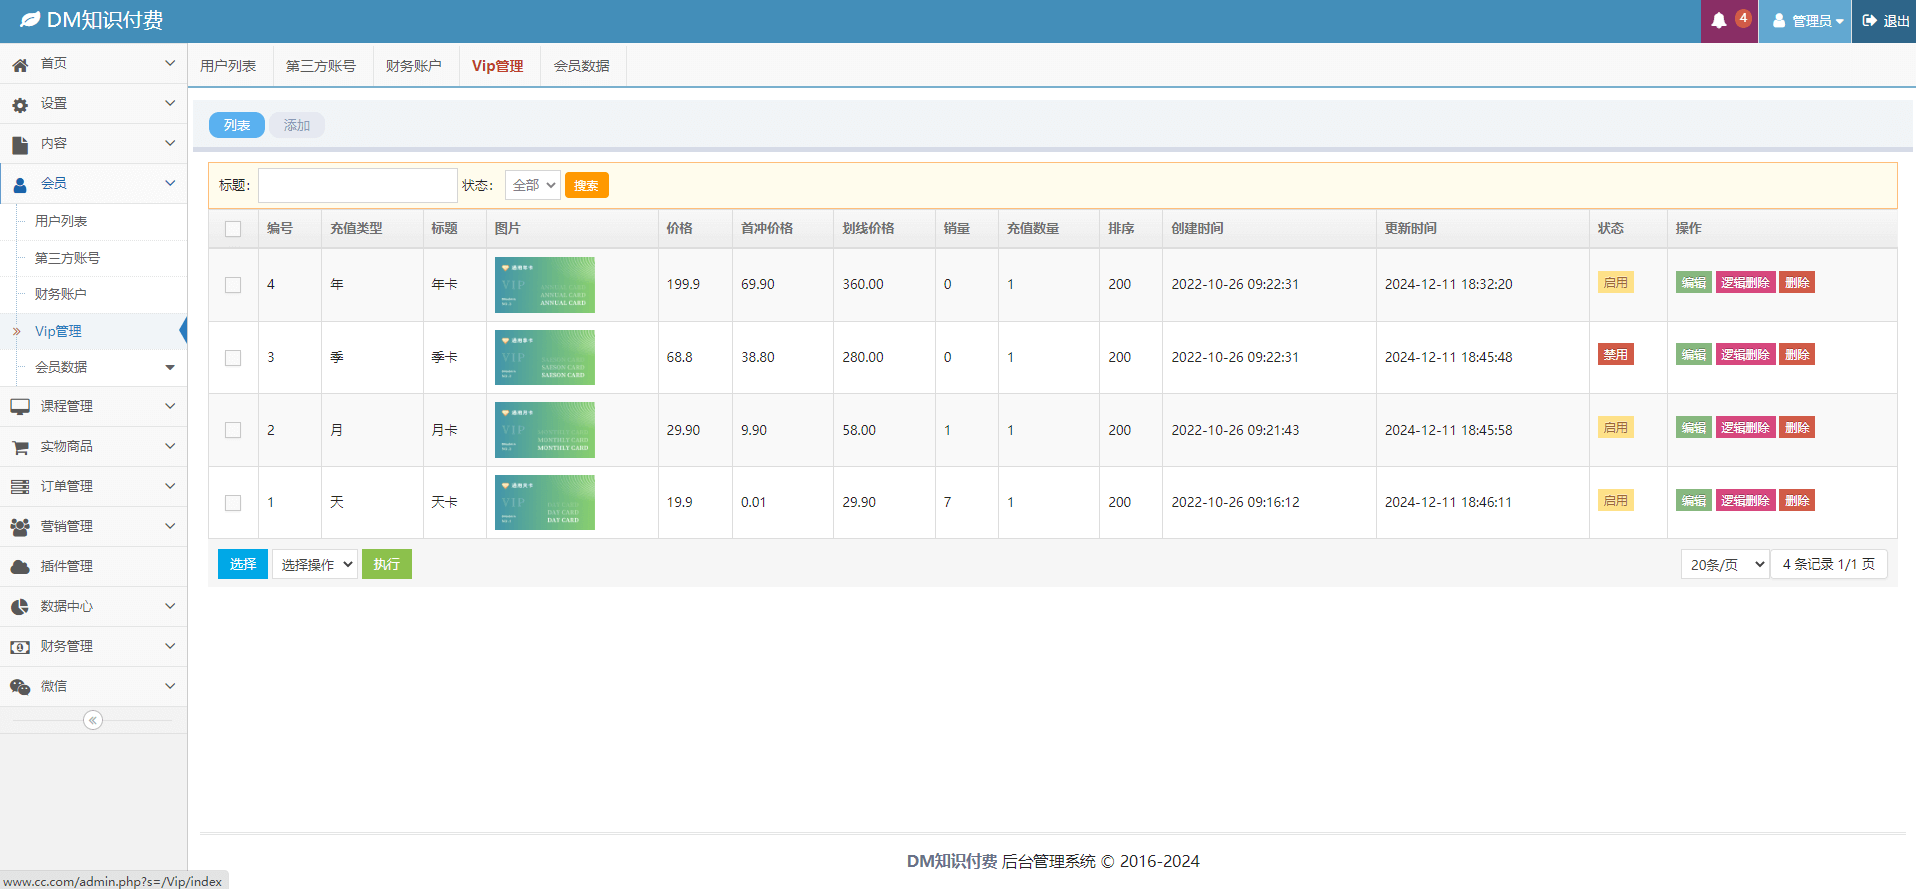1916x889 pixels.
Task: Click 编辑 button for 月卡 row
Action: pyautogui.click(x=1693, y=428)
